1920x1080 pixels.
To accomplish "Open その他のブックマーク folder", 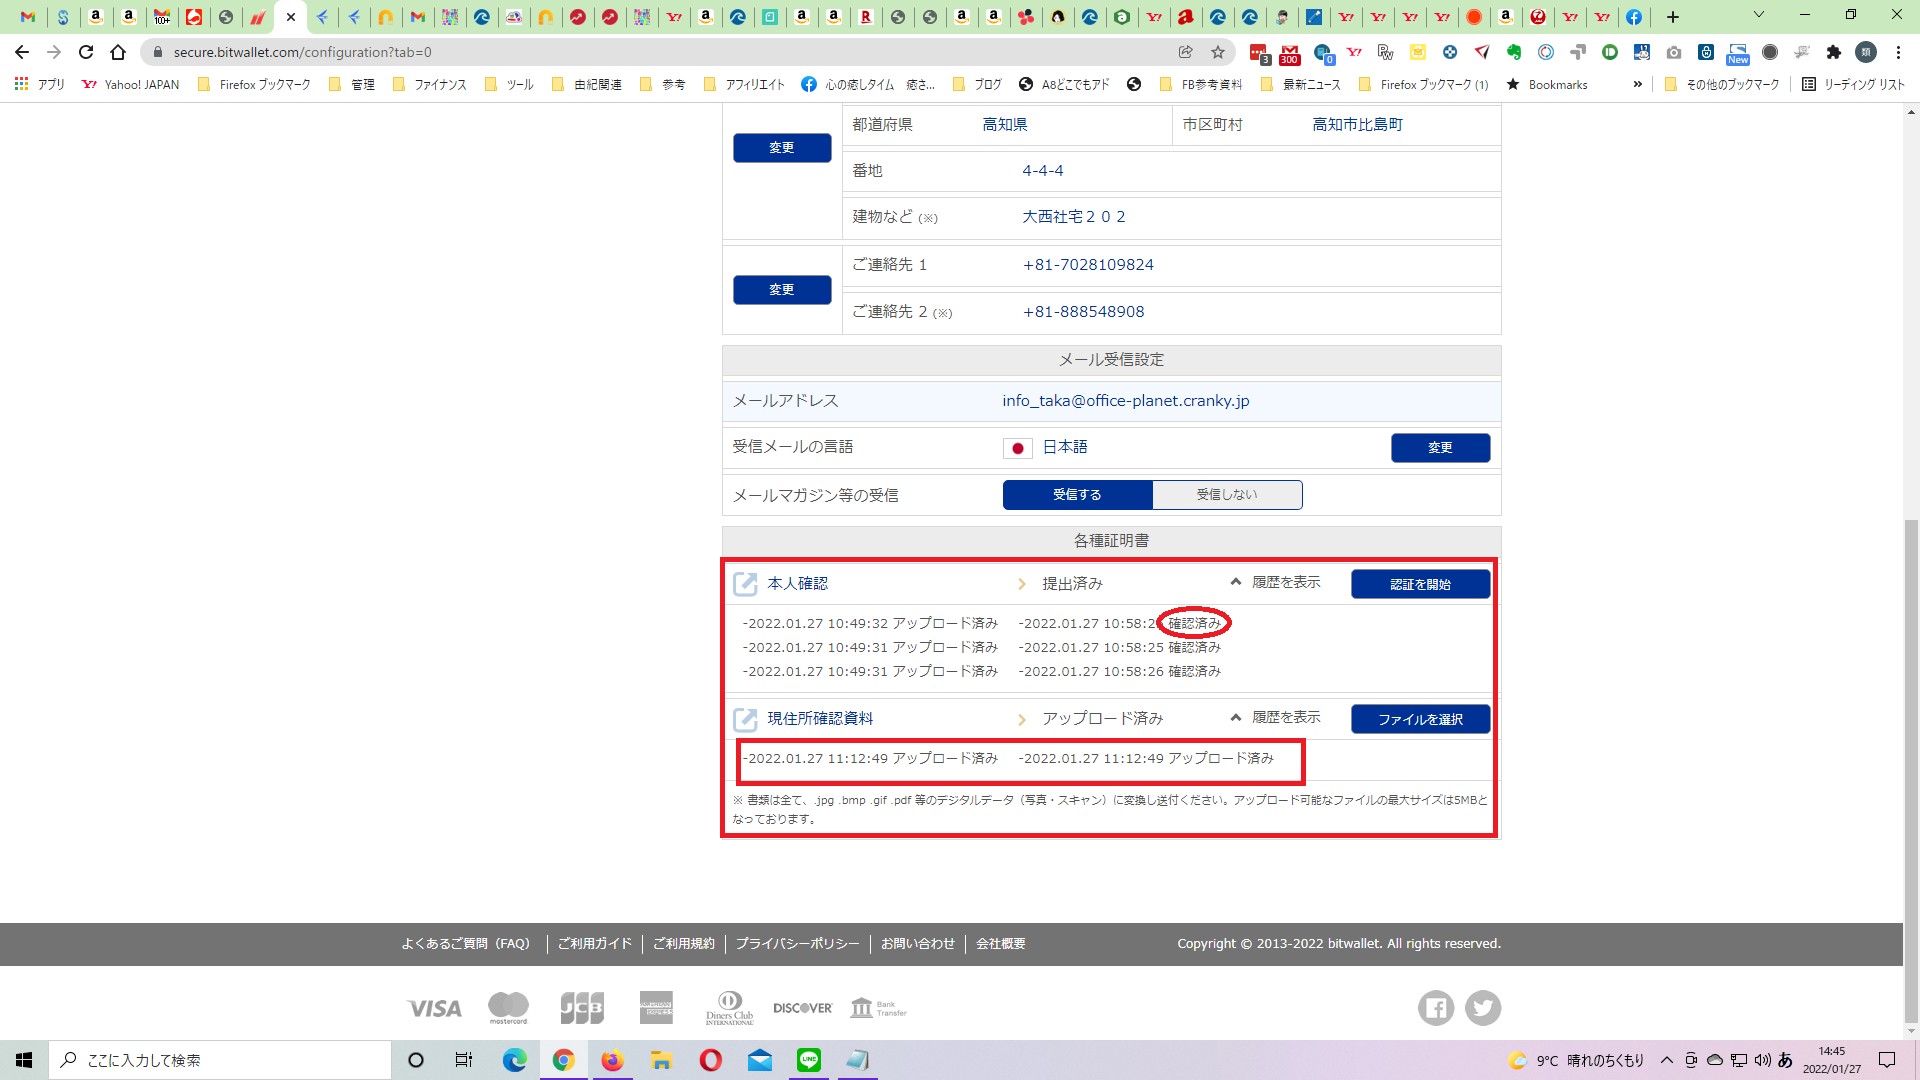I will [1722, 85].
